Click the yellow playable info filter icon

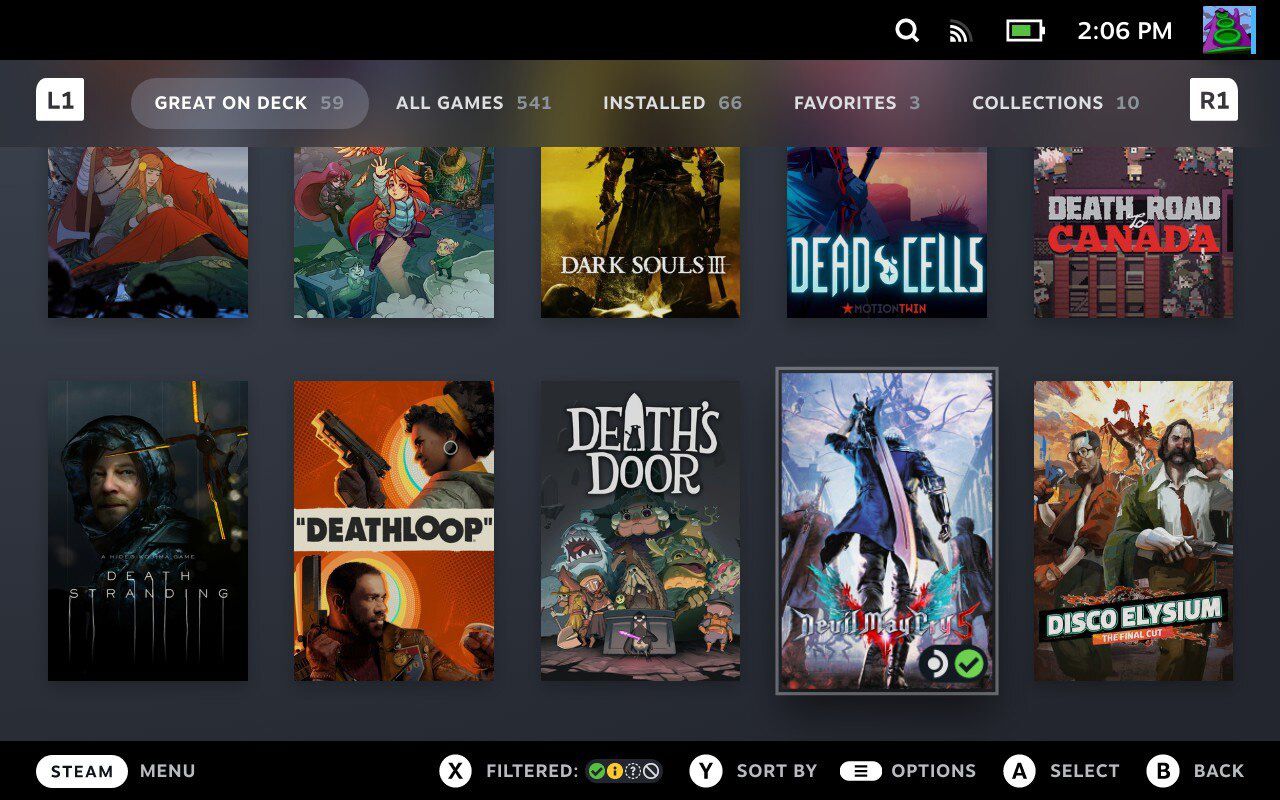tap(615, 771)
